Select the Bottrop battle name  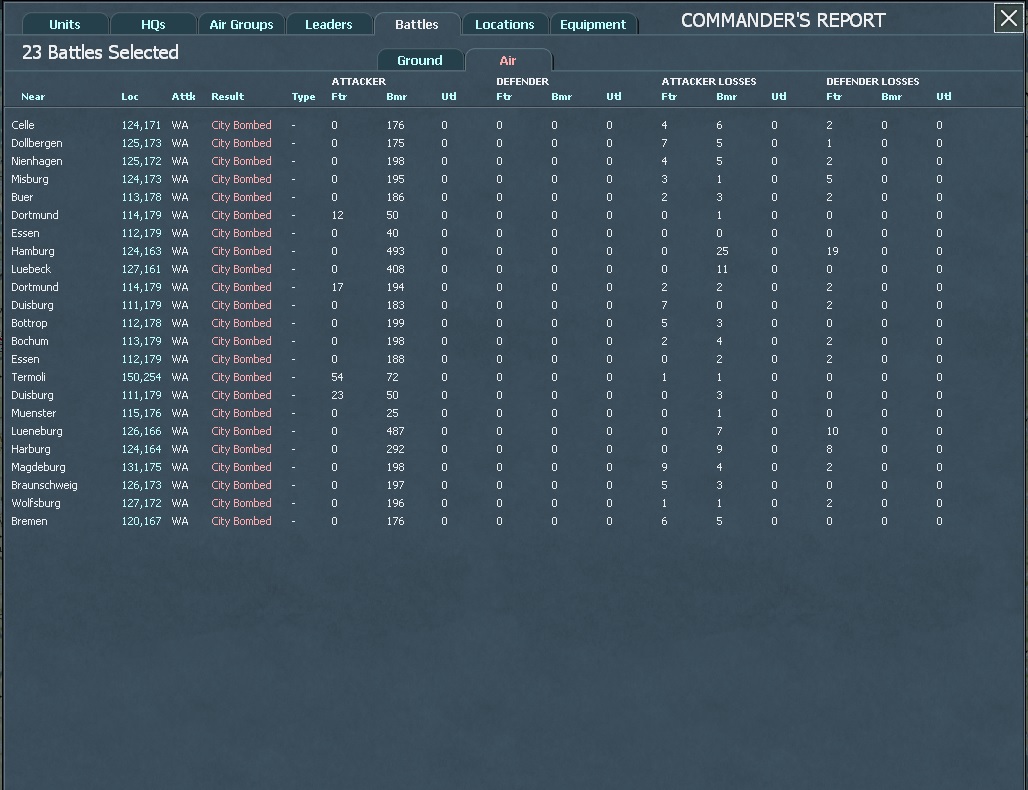coord(29,323)
